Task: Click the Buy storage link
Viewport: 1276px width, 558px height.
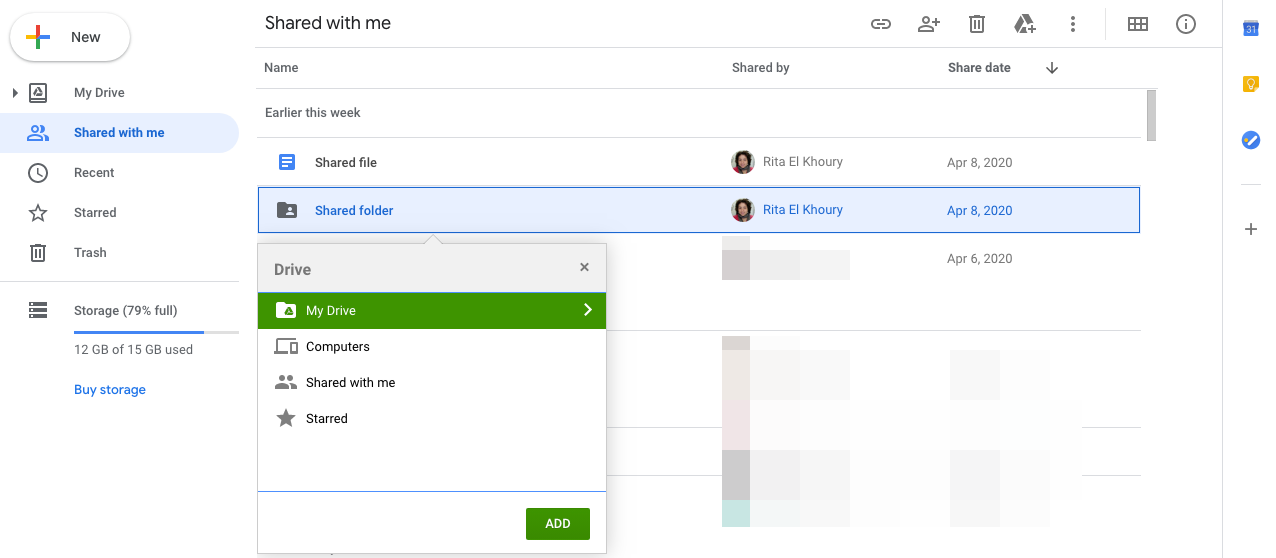Action: 110,390
